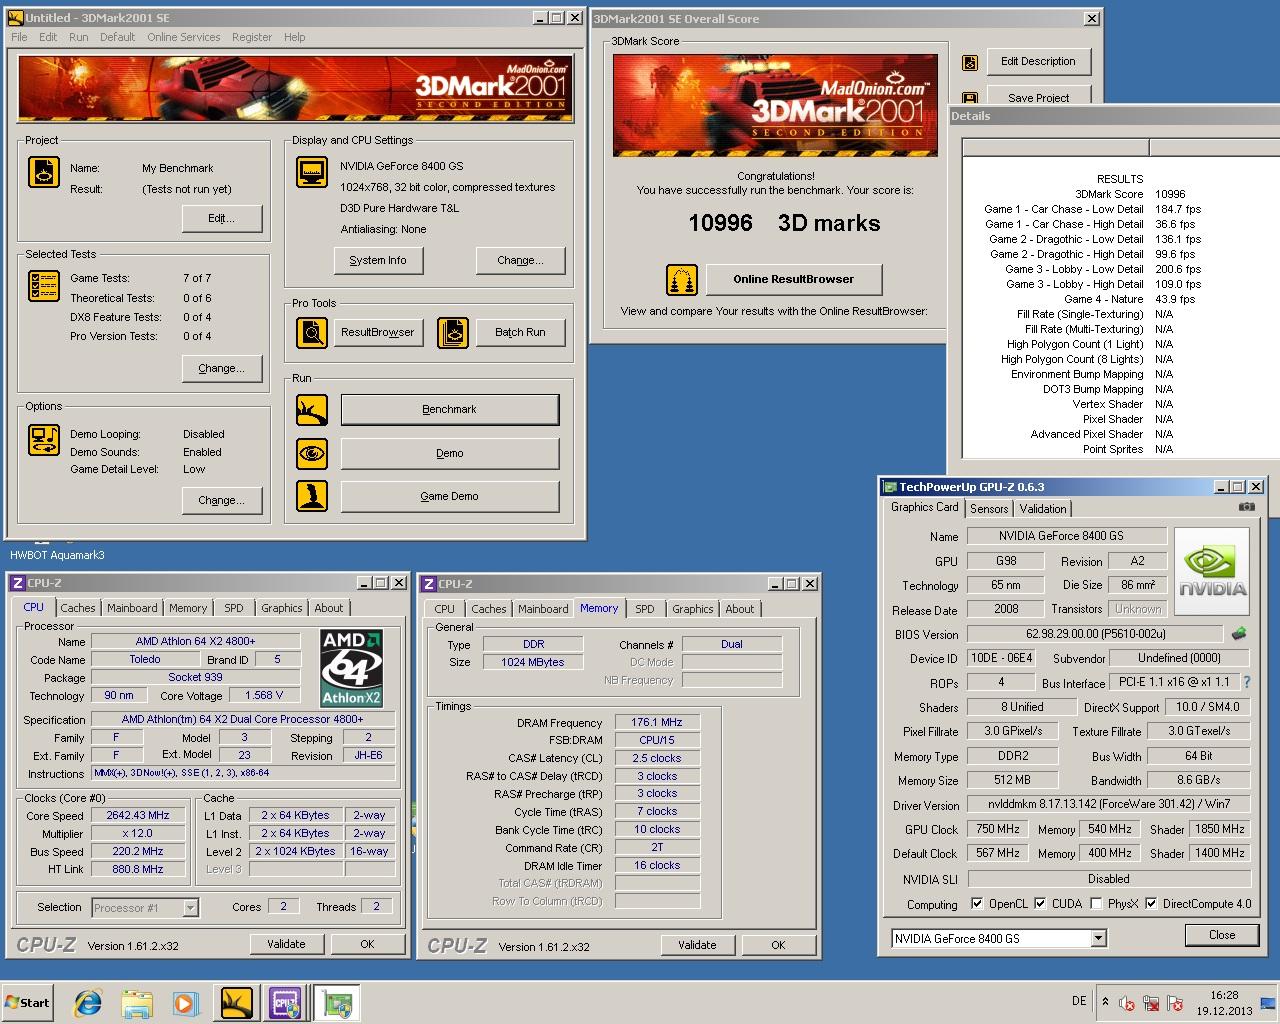Click the Start button
1280x1024 pixels.
click(28, 1003)
